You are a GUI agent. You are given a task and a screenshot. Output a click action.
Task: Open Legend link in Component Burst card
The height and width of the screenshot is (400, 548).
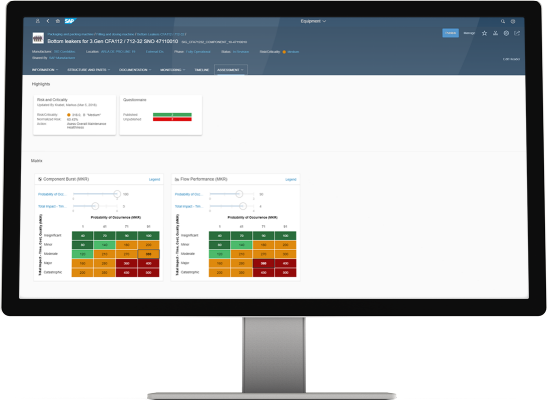pyautogui.click(x=154, y=180)
